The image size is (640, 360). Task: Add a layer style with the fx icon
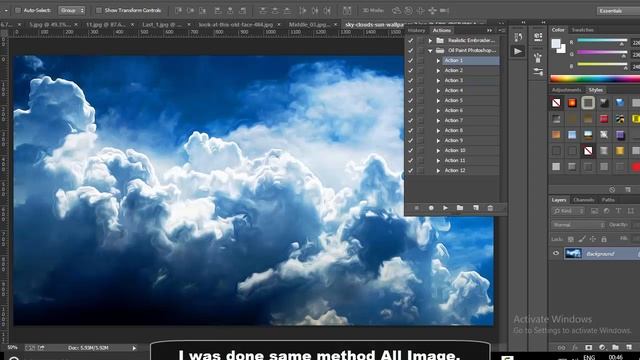575,348
